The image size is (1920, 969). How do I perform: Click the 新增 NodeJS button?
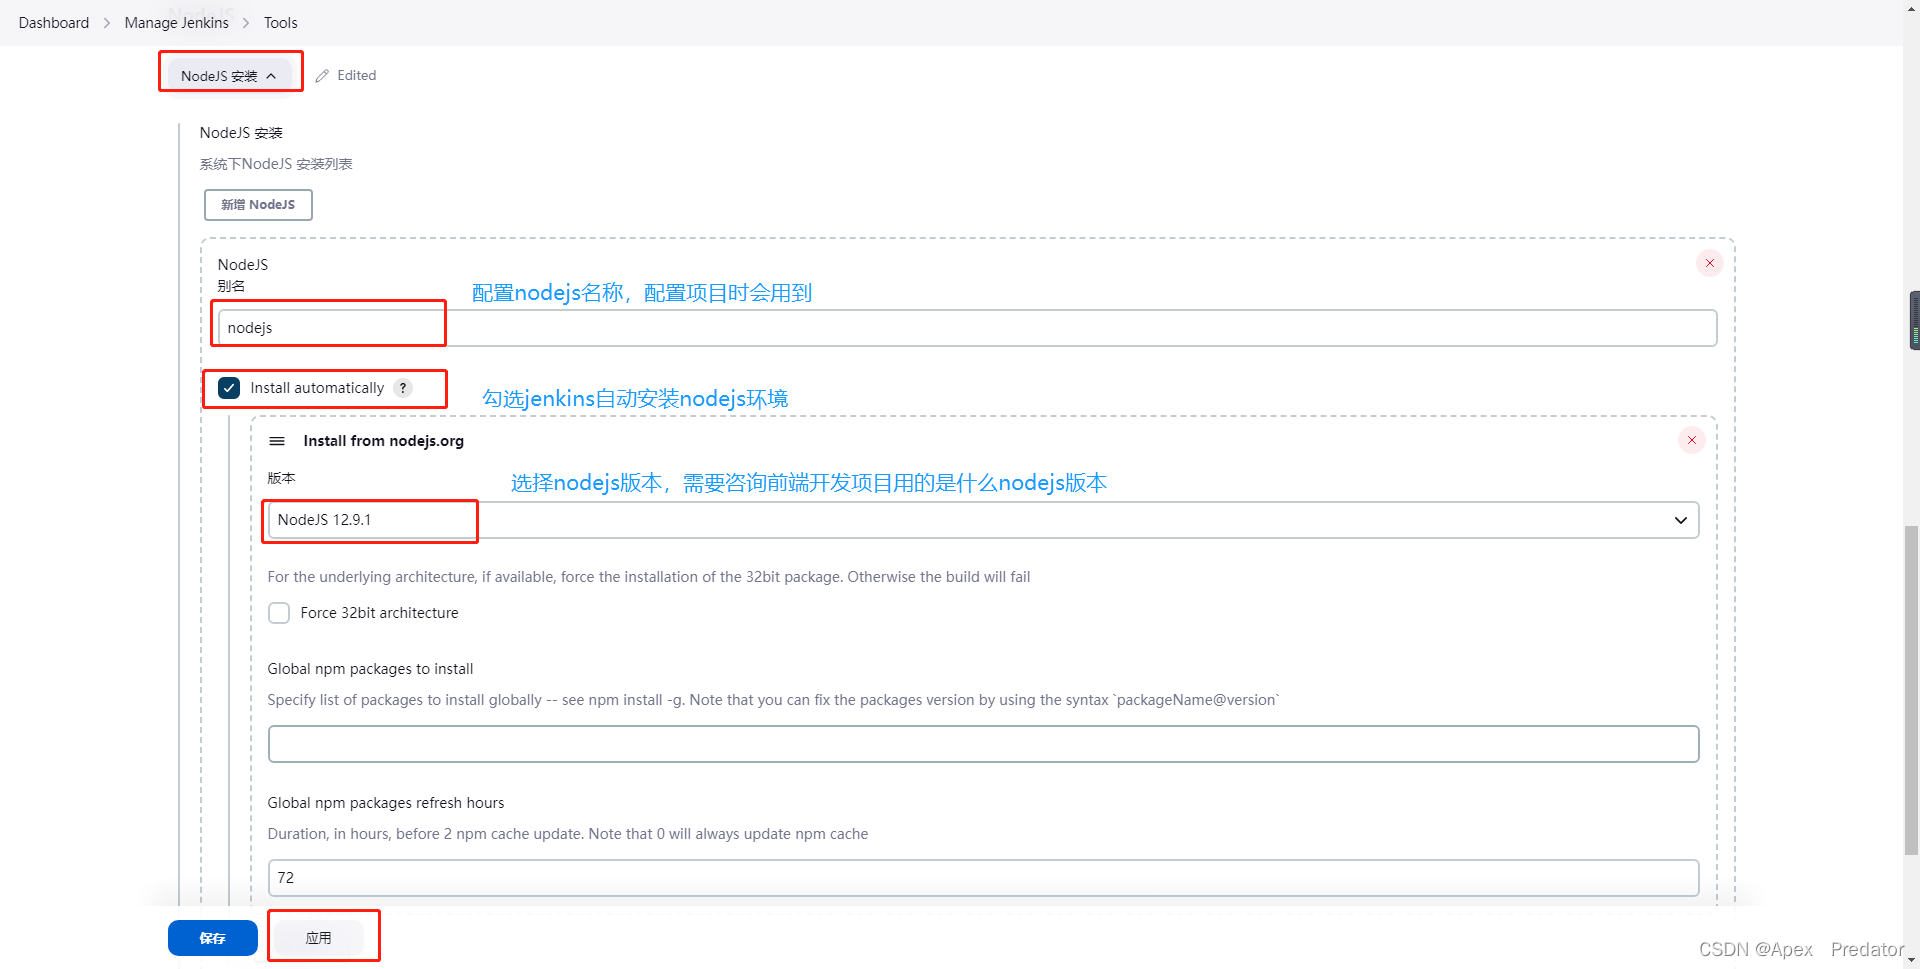(258, 205)
